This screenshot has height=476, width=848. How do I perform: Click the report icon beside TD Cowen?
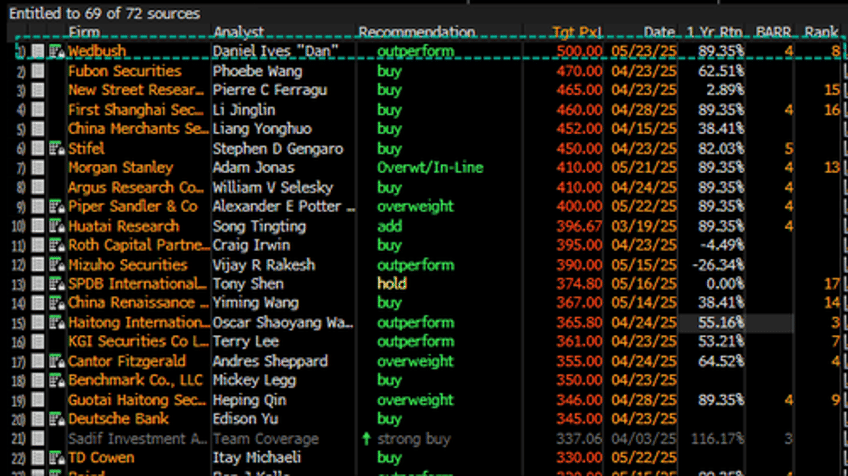point(57,458)
